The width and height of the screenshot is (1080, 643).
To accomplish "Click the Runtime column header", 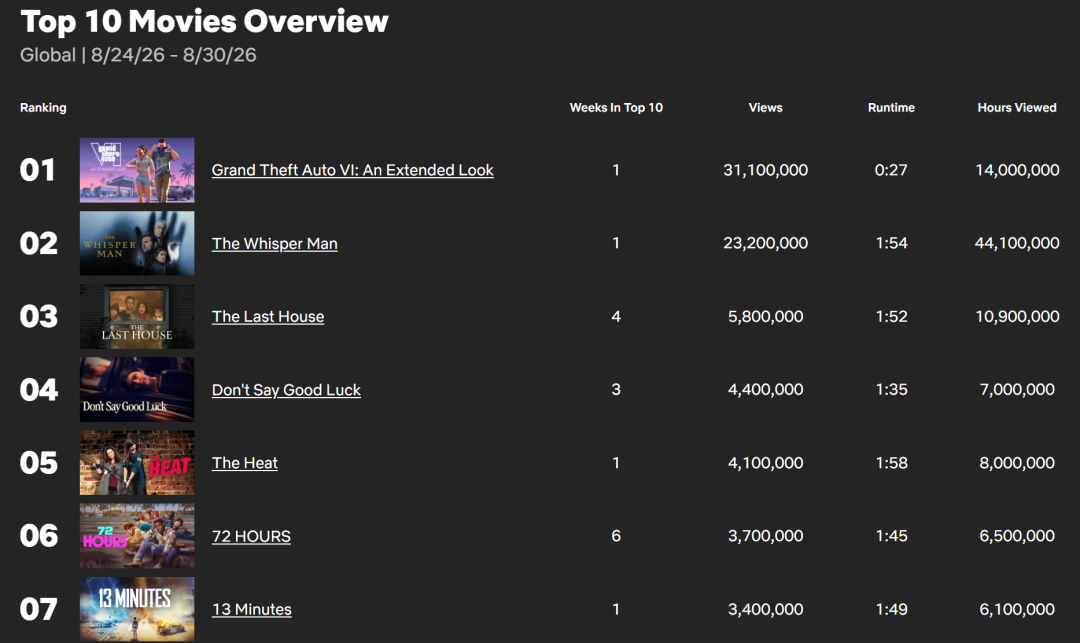I will 891,107.
